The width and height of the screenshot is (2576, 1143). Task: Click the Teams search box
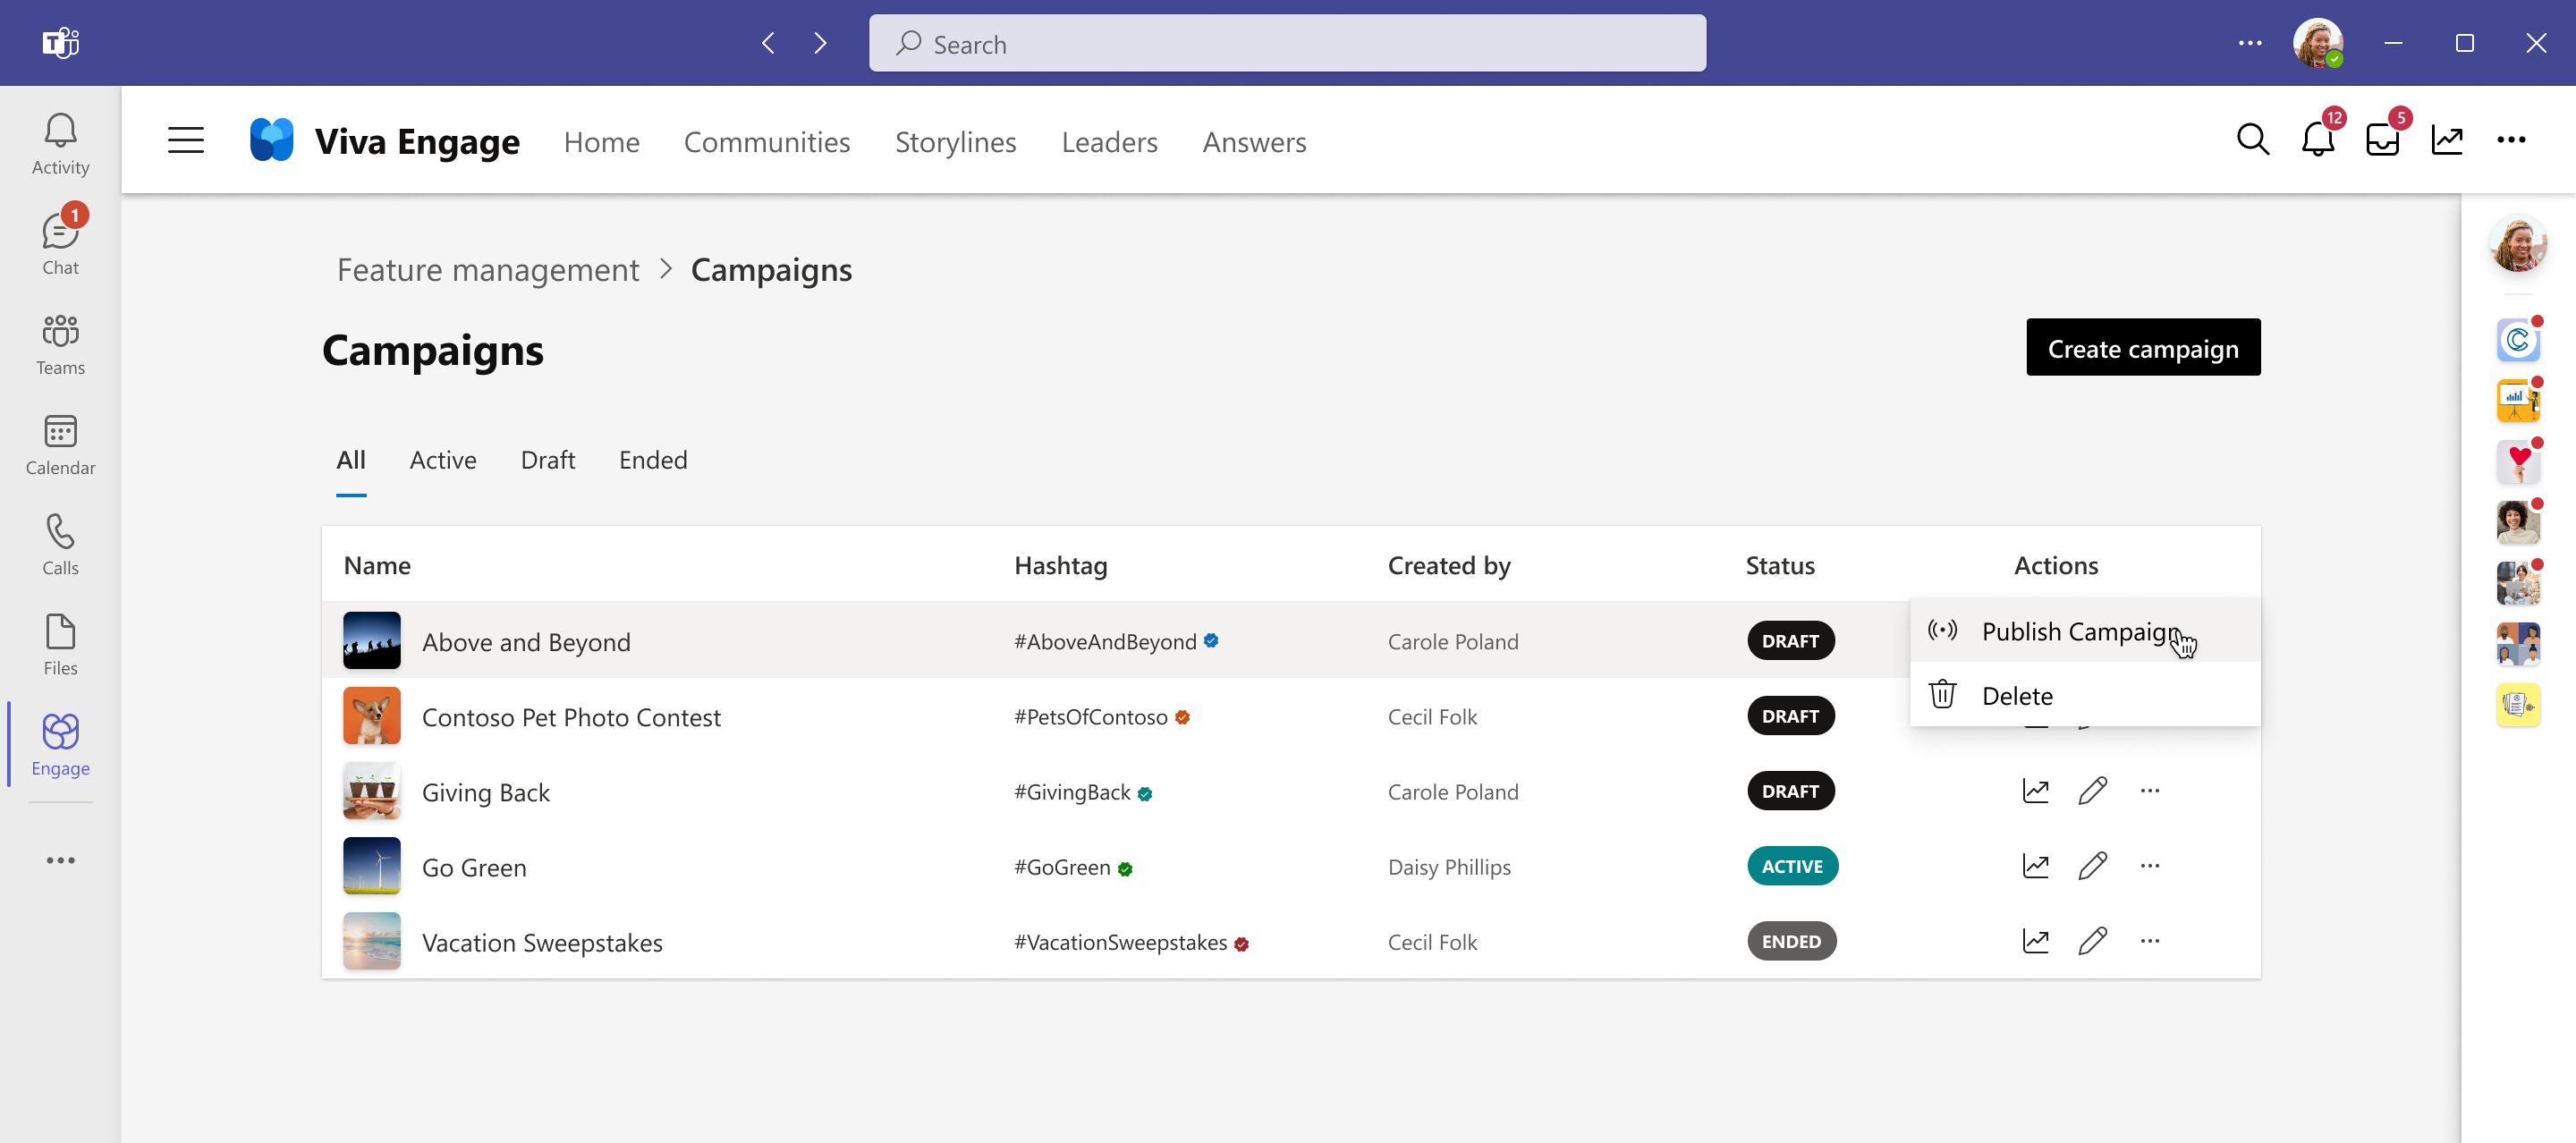[x=1287, y=43]
